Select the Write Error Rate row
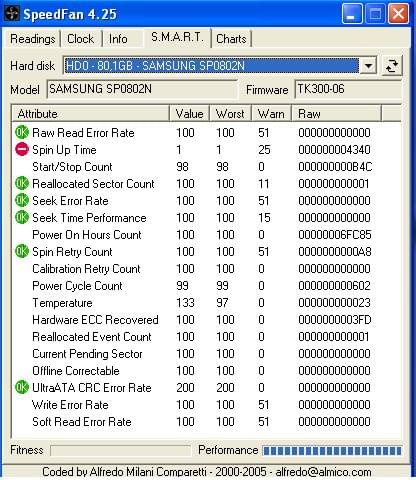This screenshot has height=480, width=416. 206,405
